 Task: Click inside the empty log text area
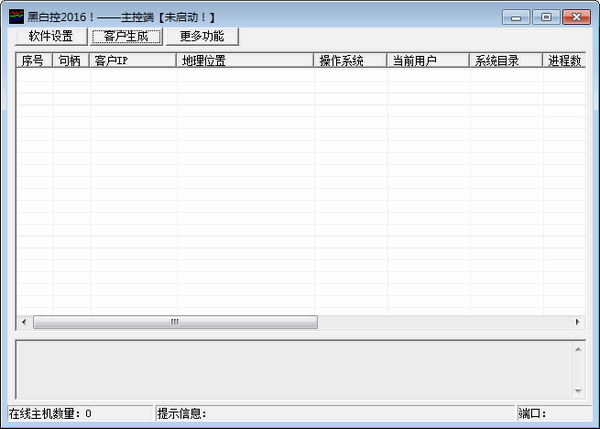pos(294,370)
